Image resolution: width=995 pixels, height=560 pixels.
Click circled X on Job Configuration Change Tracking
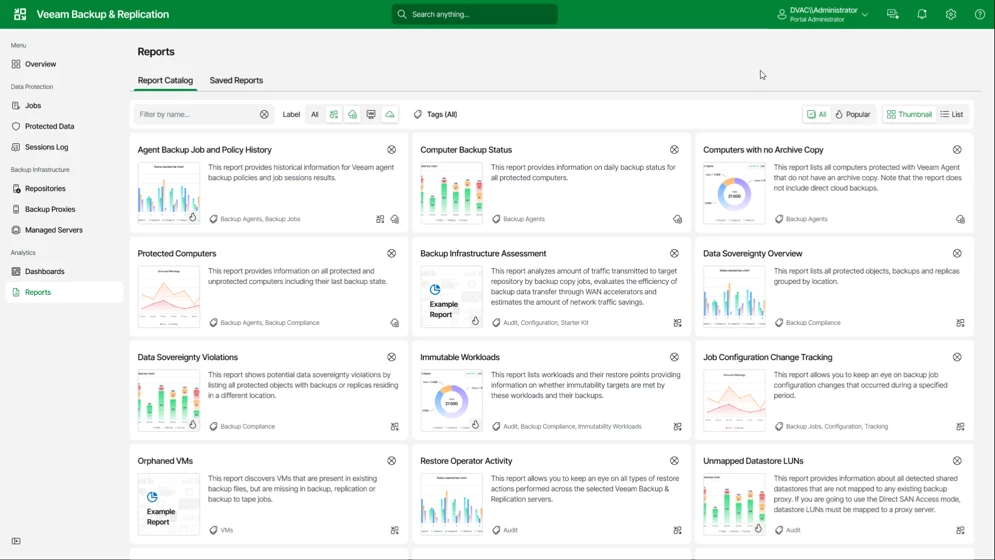click(957, 357)
